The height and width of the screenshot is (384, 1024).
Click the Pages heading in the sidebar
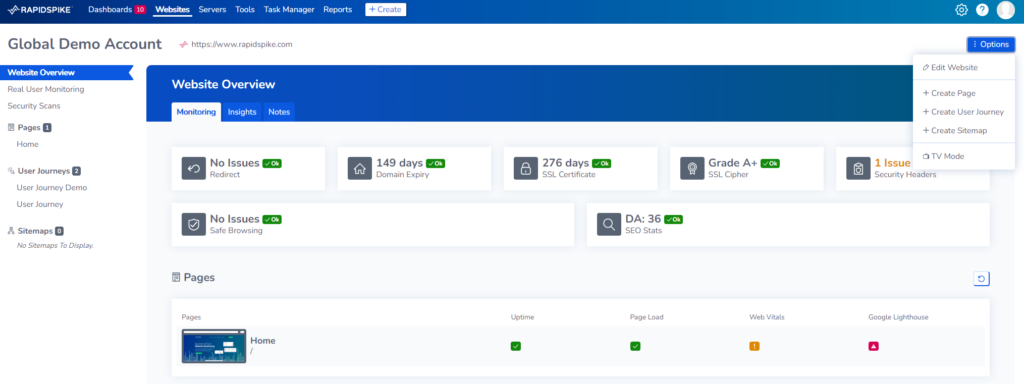(29, 127)
